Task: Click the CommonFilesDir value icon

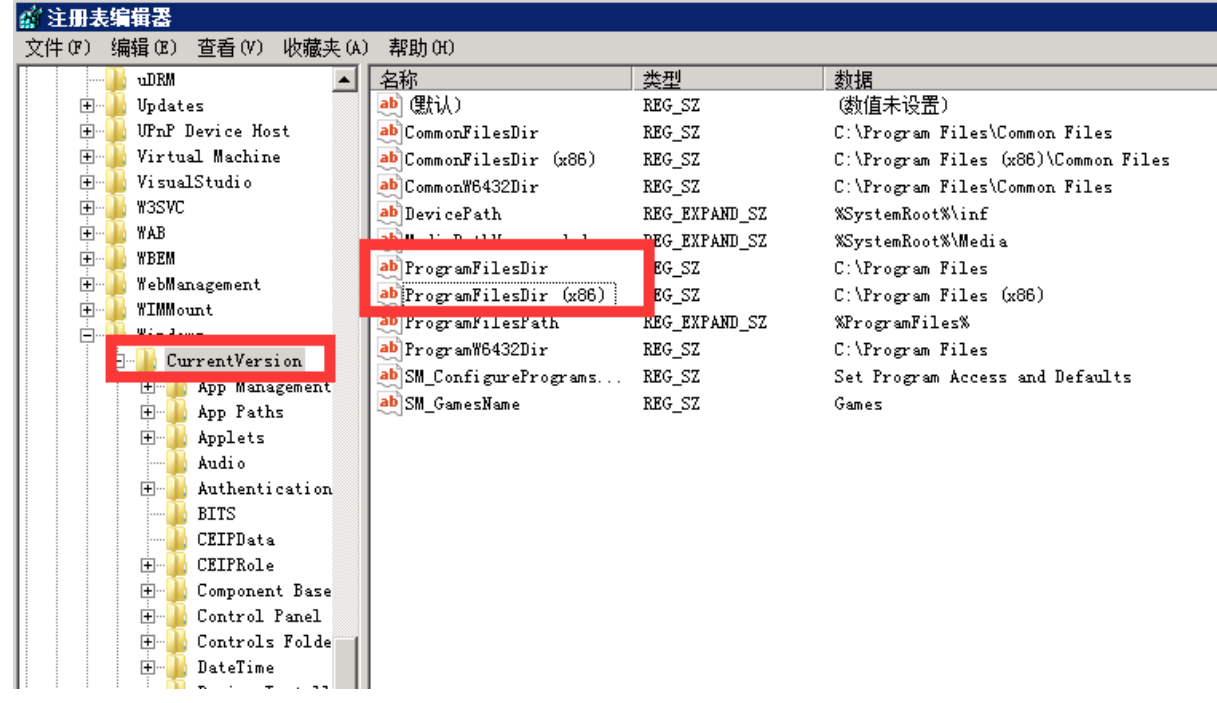Action: [x=389, y=132]
